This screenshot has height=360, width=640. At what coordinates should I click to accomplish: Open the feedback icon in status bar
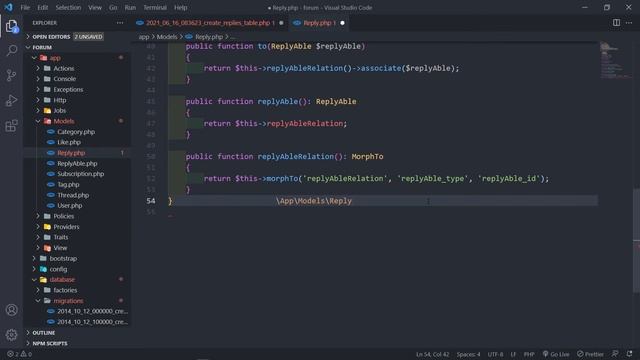click(x=615, y=354)
